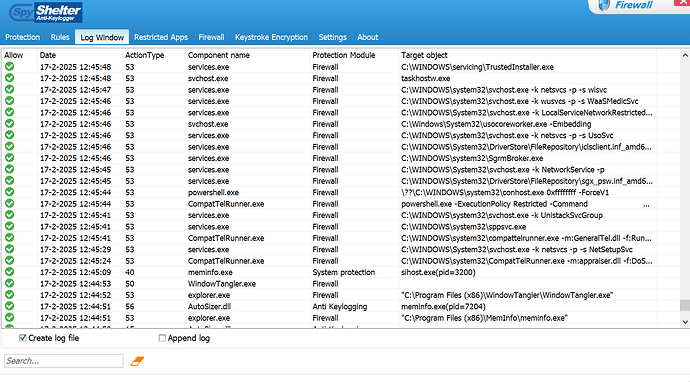Select the date 17-2-2025 12:44:53 cell
The height and width of the screenshot is (382, 690).
(x=75, y=284)
